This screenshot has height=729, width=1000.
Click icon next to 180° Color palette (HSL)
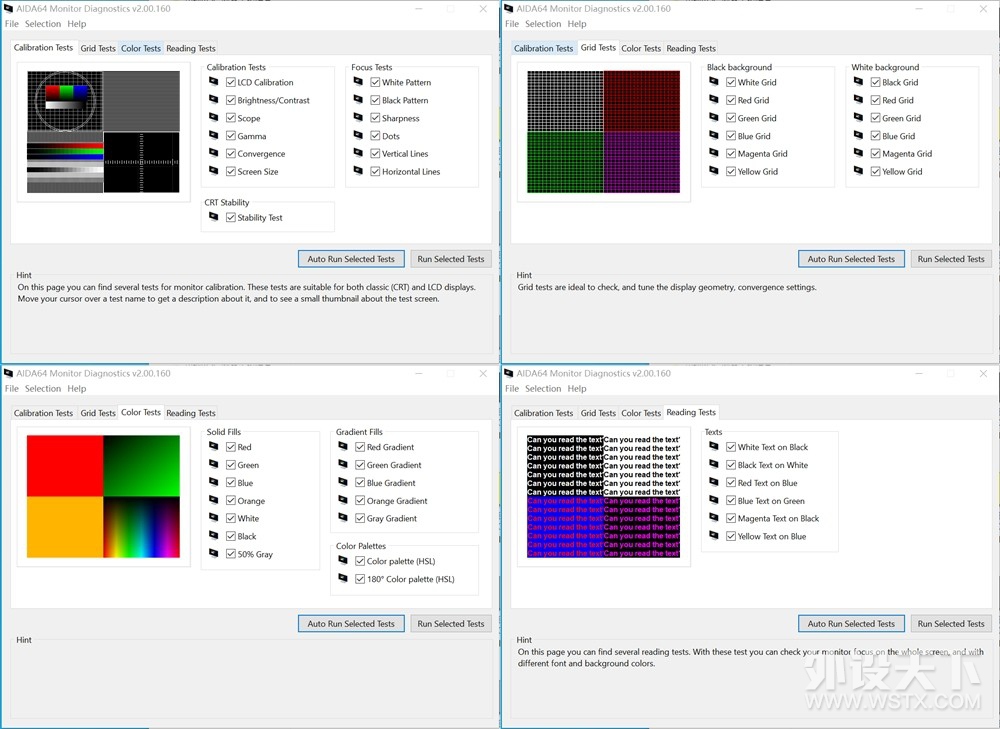pos(343,578)
